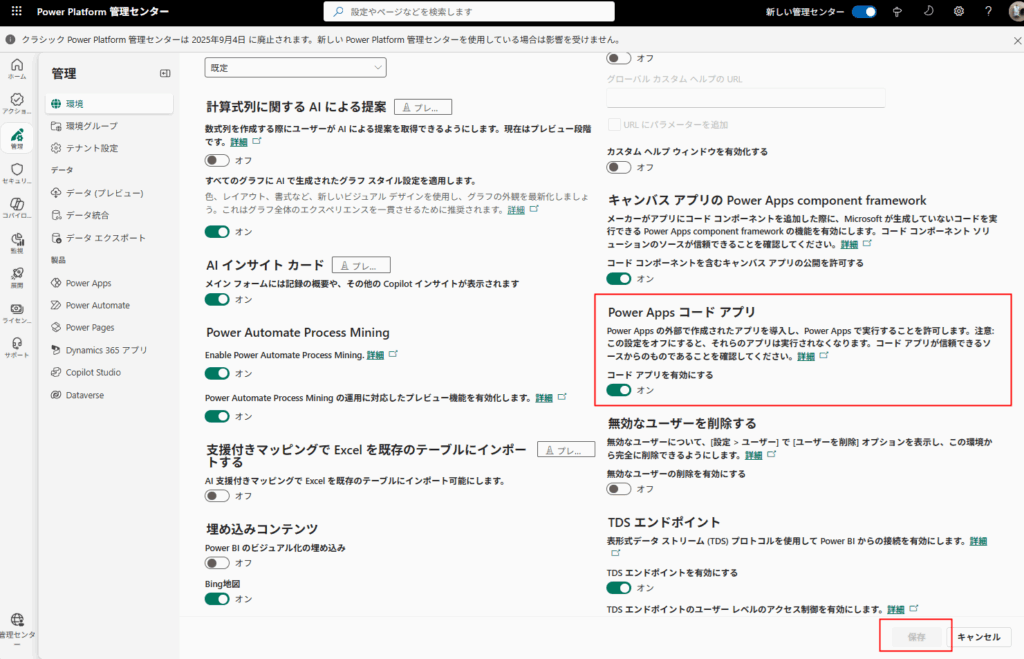Open the 管理 icon in left rail
The width and height of the screenshot is (1024, 659).
tap(17, 138)
